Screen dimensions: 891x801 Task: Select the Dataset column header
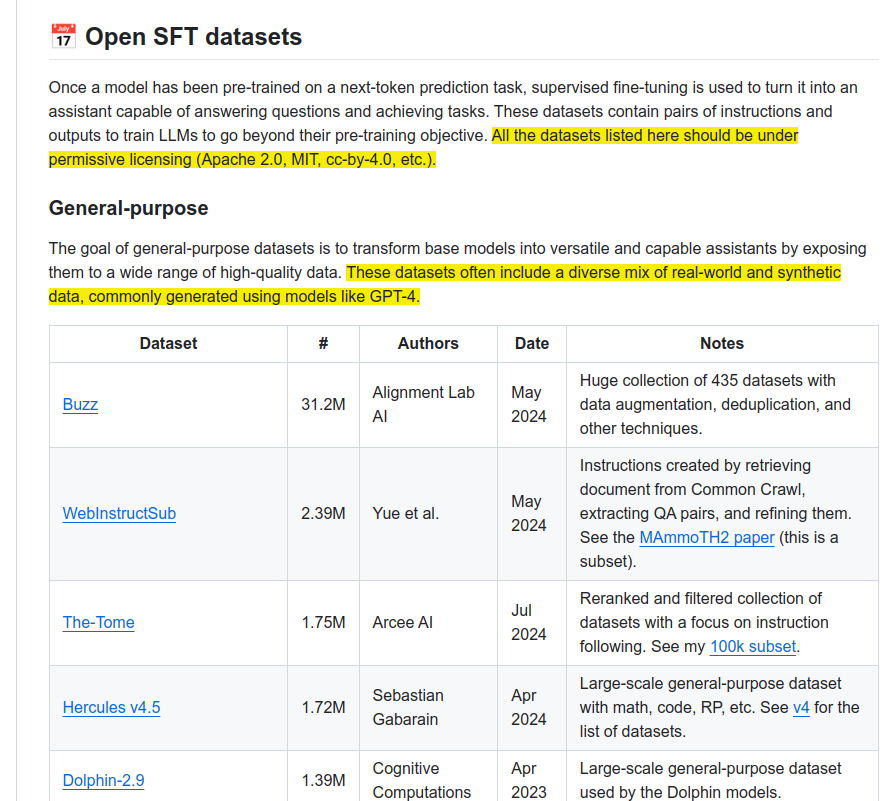[167, 343]
